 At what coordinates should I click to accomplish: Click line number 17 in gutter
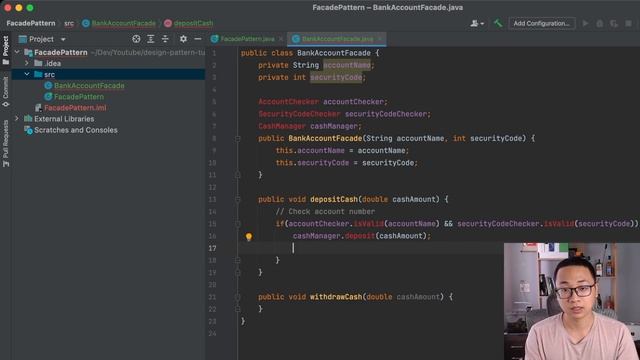click(x=212, y=248)
